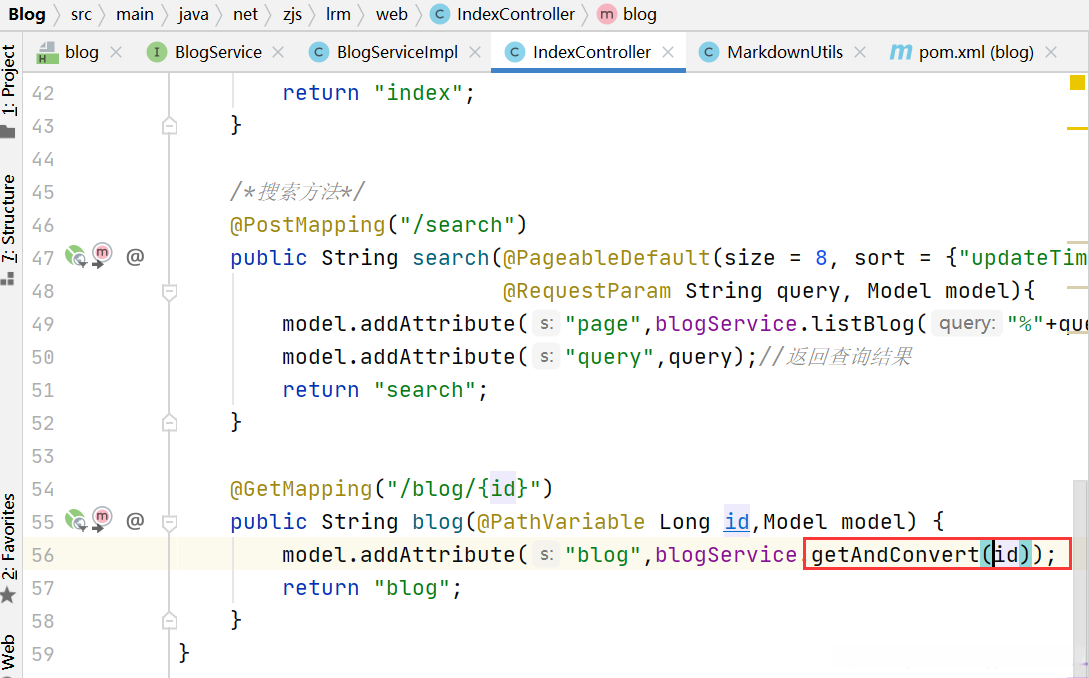This screenshot has width=1089, height=678.
Task: Click request mapping gutter icon on line 55
Action: [x=101, y=518]
